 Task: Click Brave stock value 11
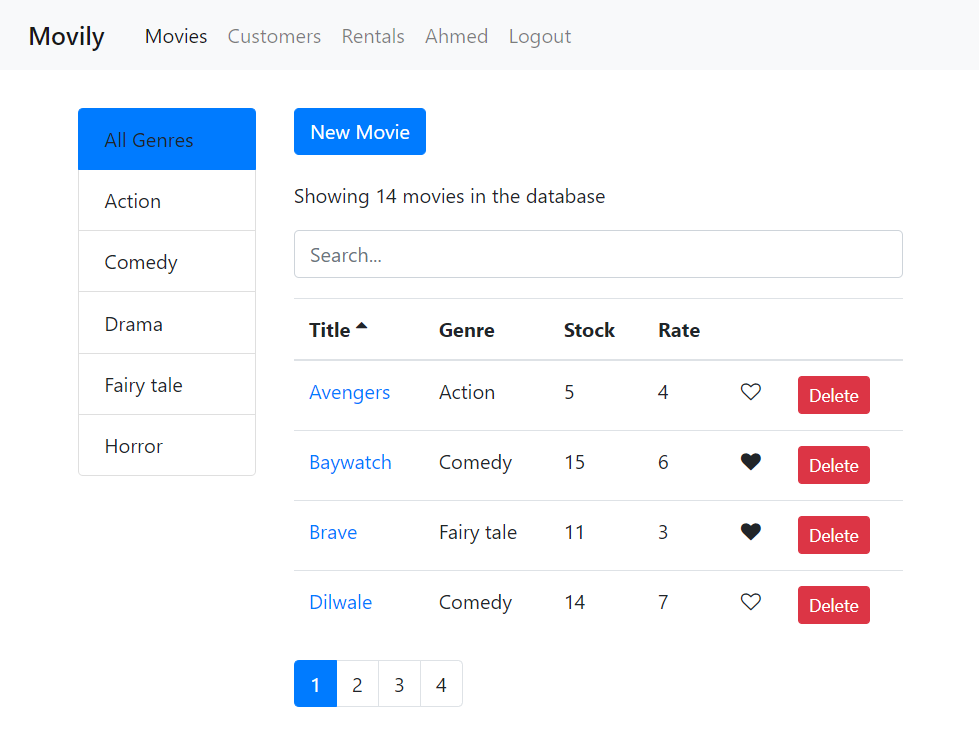(x=574, y=532)
